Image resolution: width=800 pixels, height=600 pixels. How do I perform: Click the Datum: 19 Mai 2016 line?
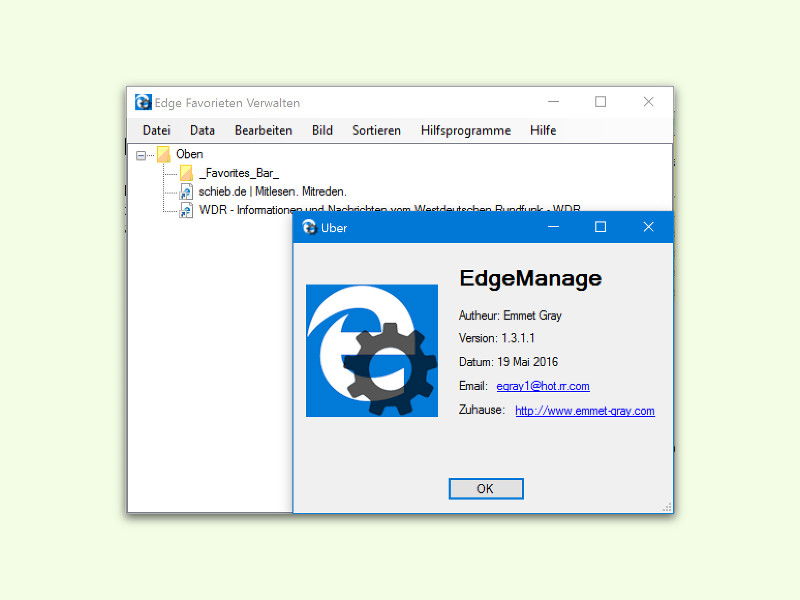pos(508,362)
